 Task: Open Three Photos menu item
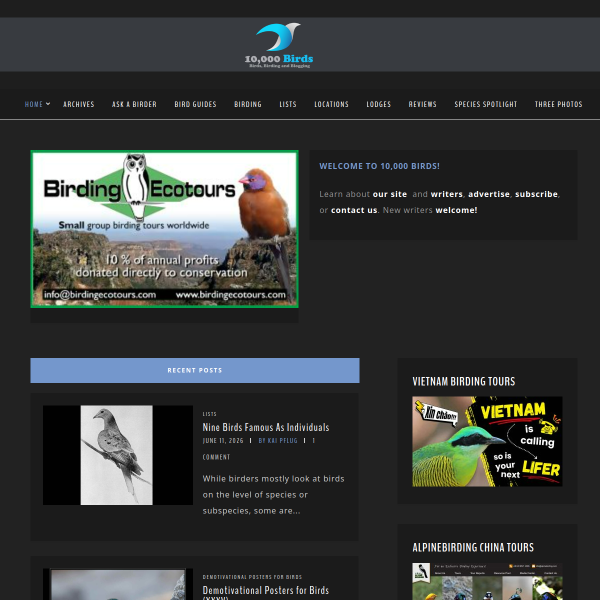pos(558,104)
